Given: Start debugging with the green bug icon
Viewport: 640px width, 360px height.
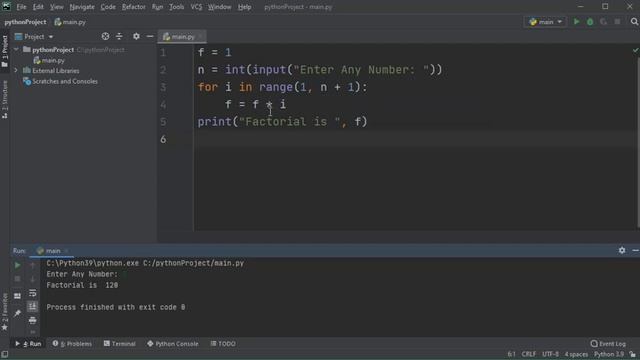Looking at the screenshot, I should [x=590, y=22].
